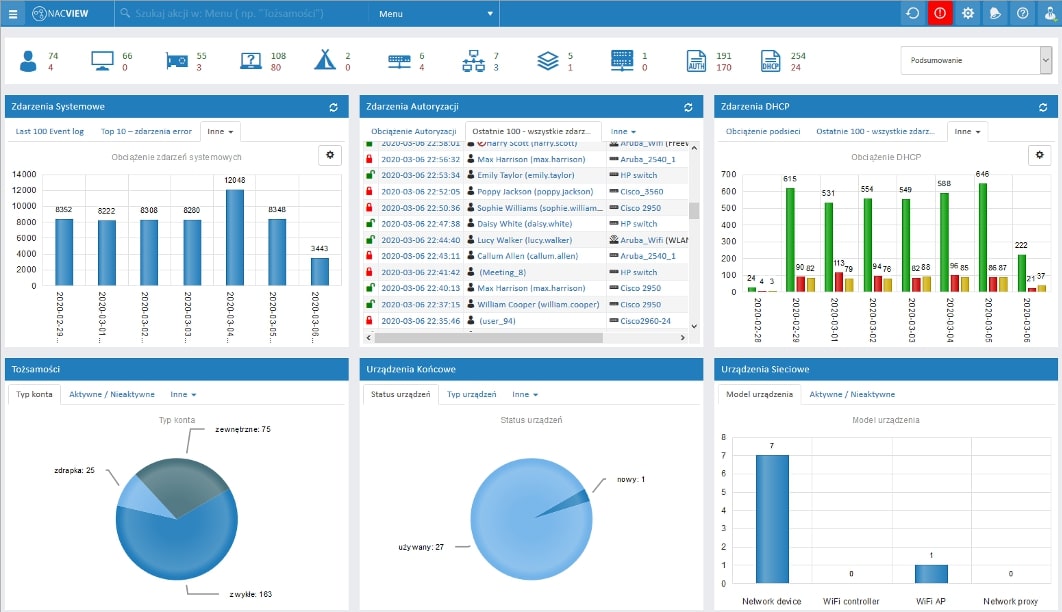Click the red alert icon in header
Screen dimensions: 1062x612
coord(940,14)
